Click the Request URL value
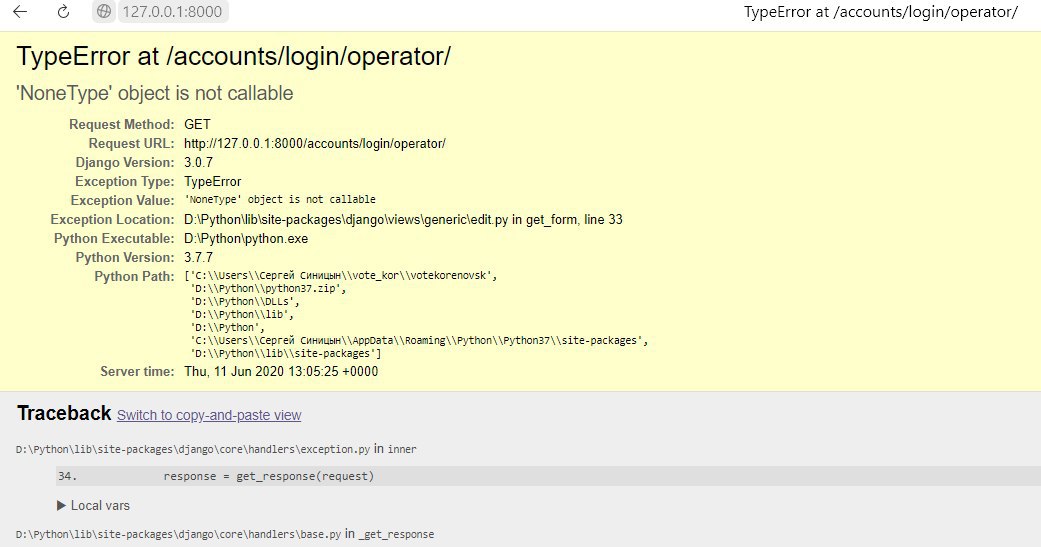Image resolution: width=1041 pixels, height=547 pixels. 315,143
